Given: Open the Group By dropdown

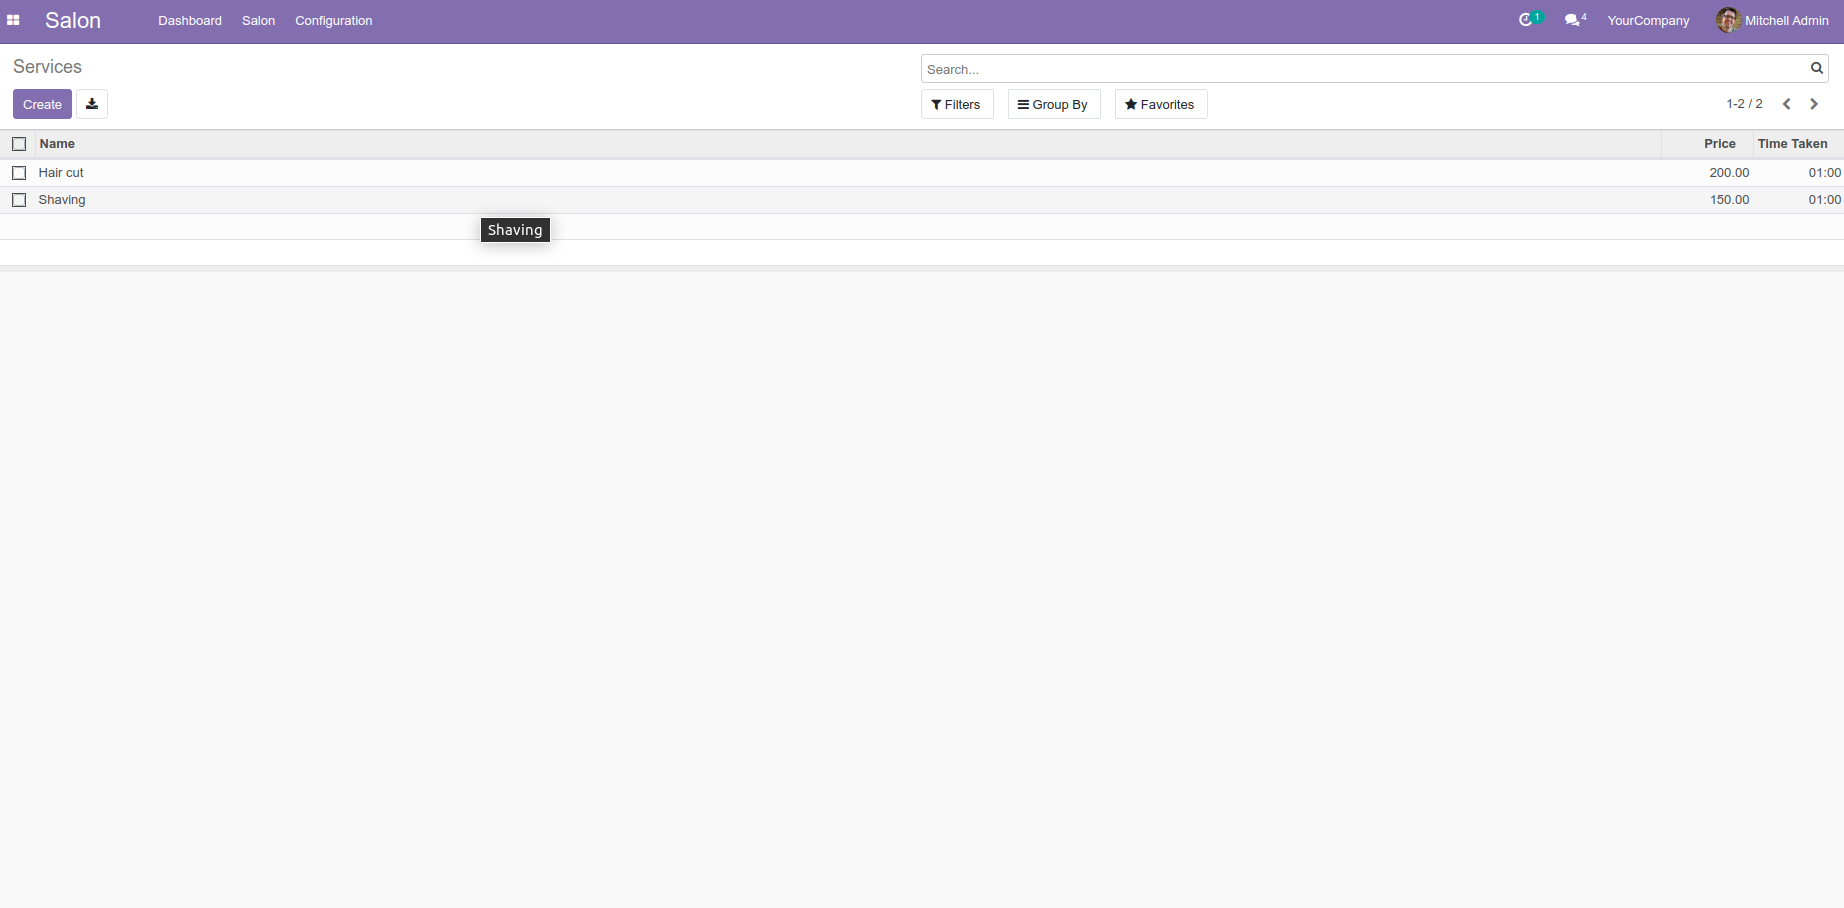Looking at the screenshot, I should tap(1054, 104).
